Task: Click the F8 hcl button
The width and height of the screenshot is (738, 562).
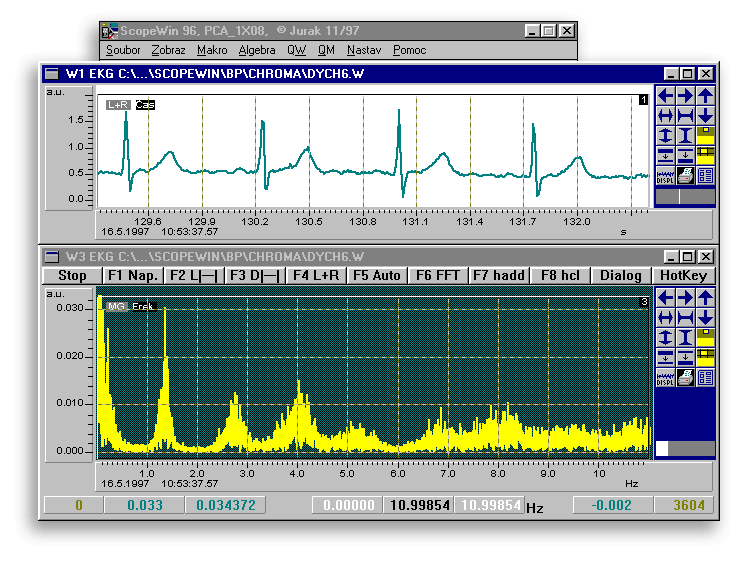Action: point(560,275)
